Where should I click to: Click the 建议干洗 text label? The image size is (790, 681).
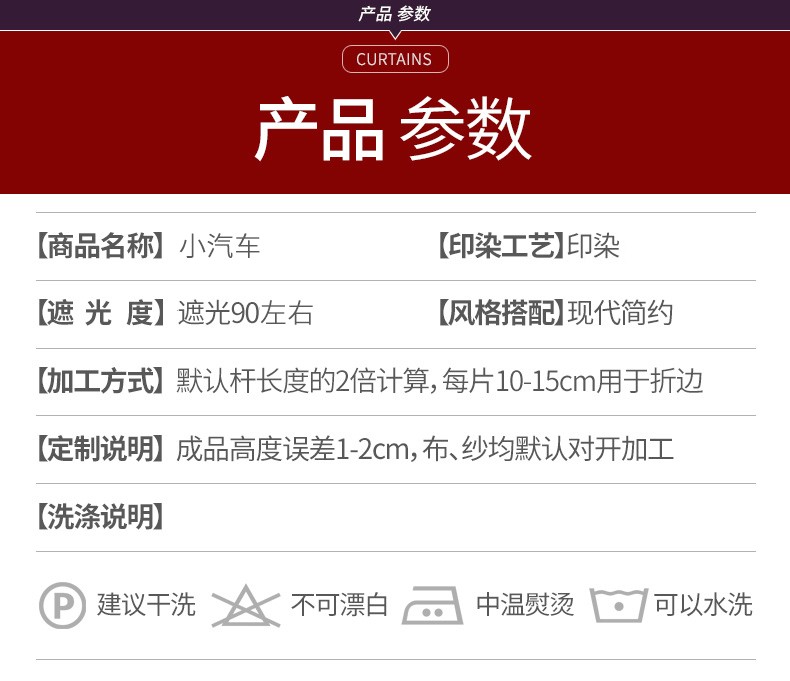[146, 605]
